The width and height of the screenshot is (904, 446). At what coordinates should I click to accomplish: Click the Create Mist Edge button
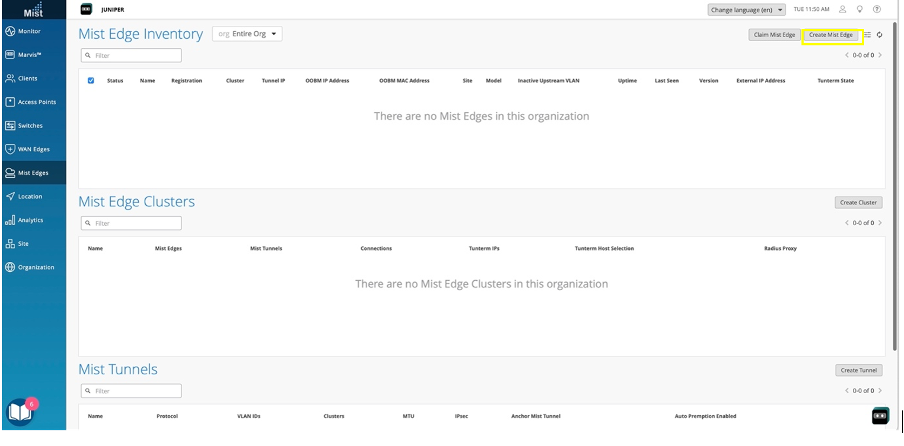[831, 35]
